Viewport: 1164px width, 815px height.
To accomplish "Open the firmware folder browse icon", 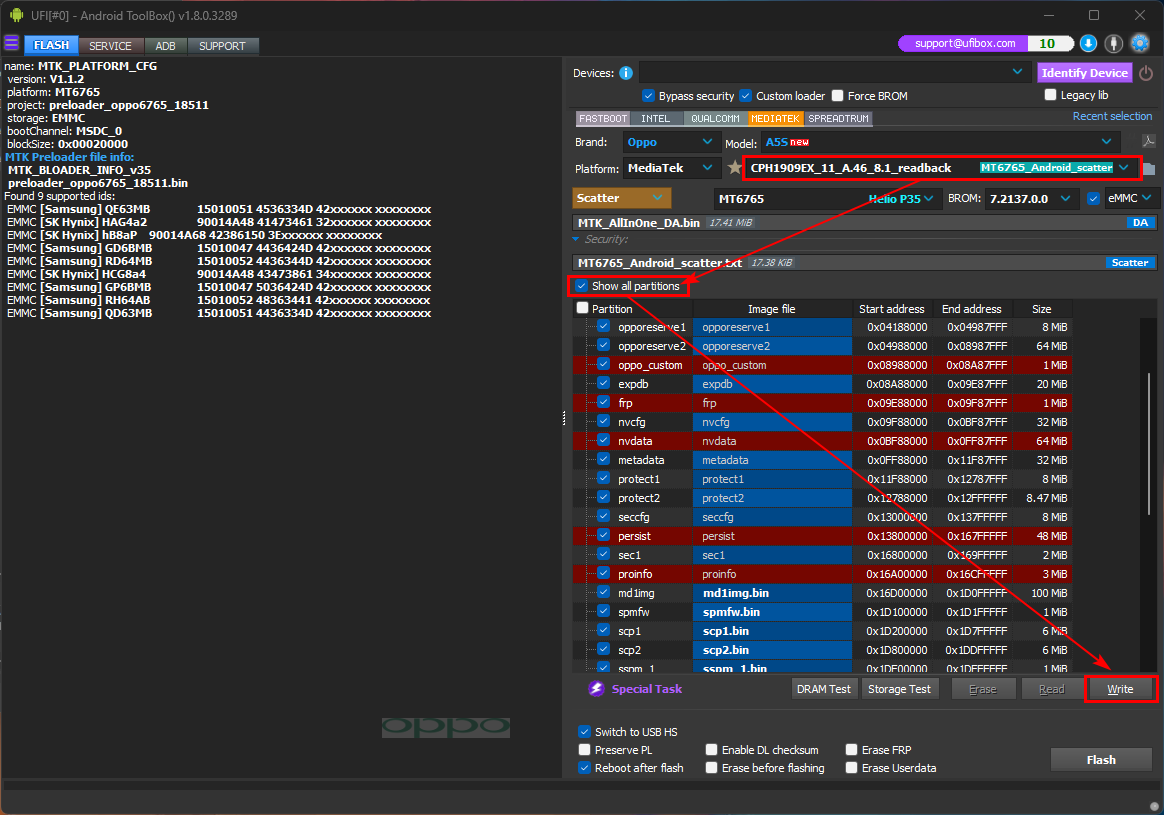I will tap(1149, 168).
